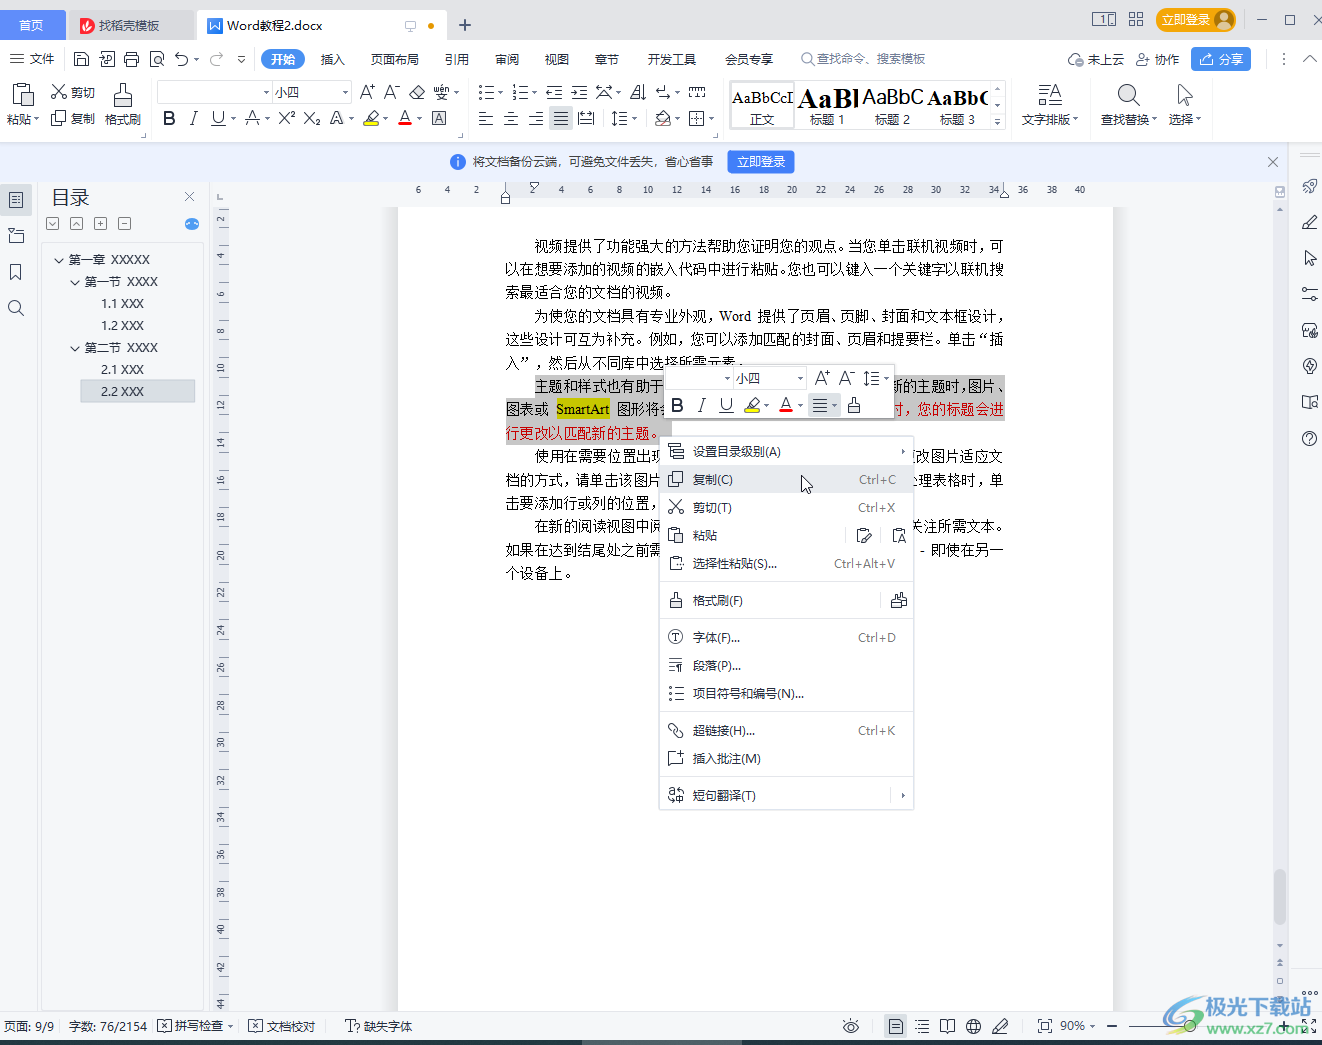Toggle Bold in the ribbon
The image size is (1322, 1045).
coord(169,118)
